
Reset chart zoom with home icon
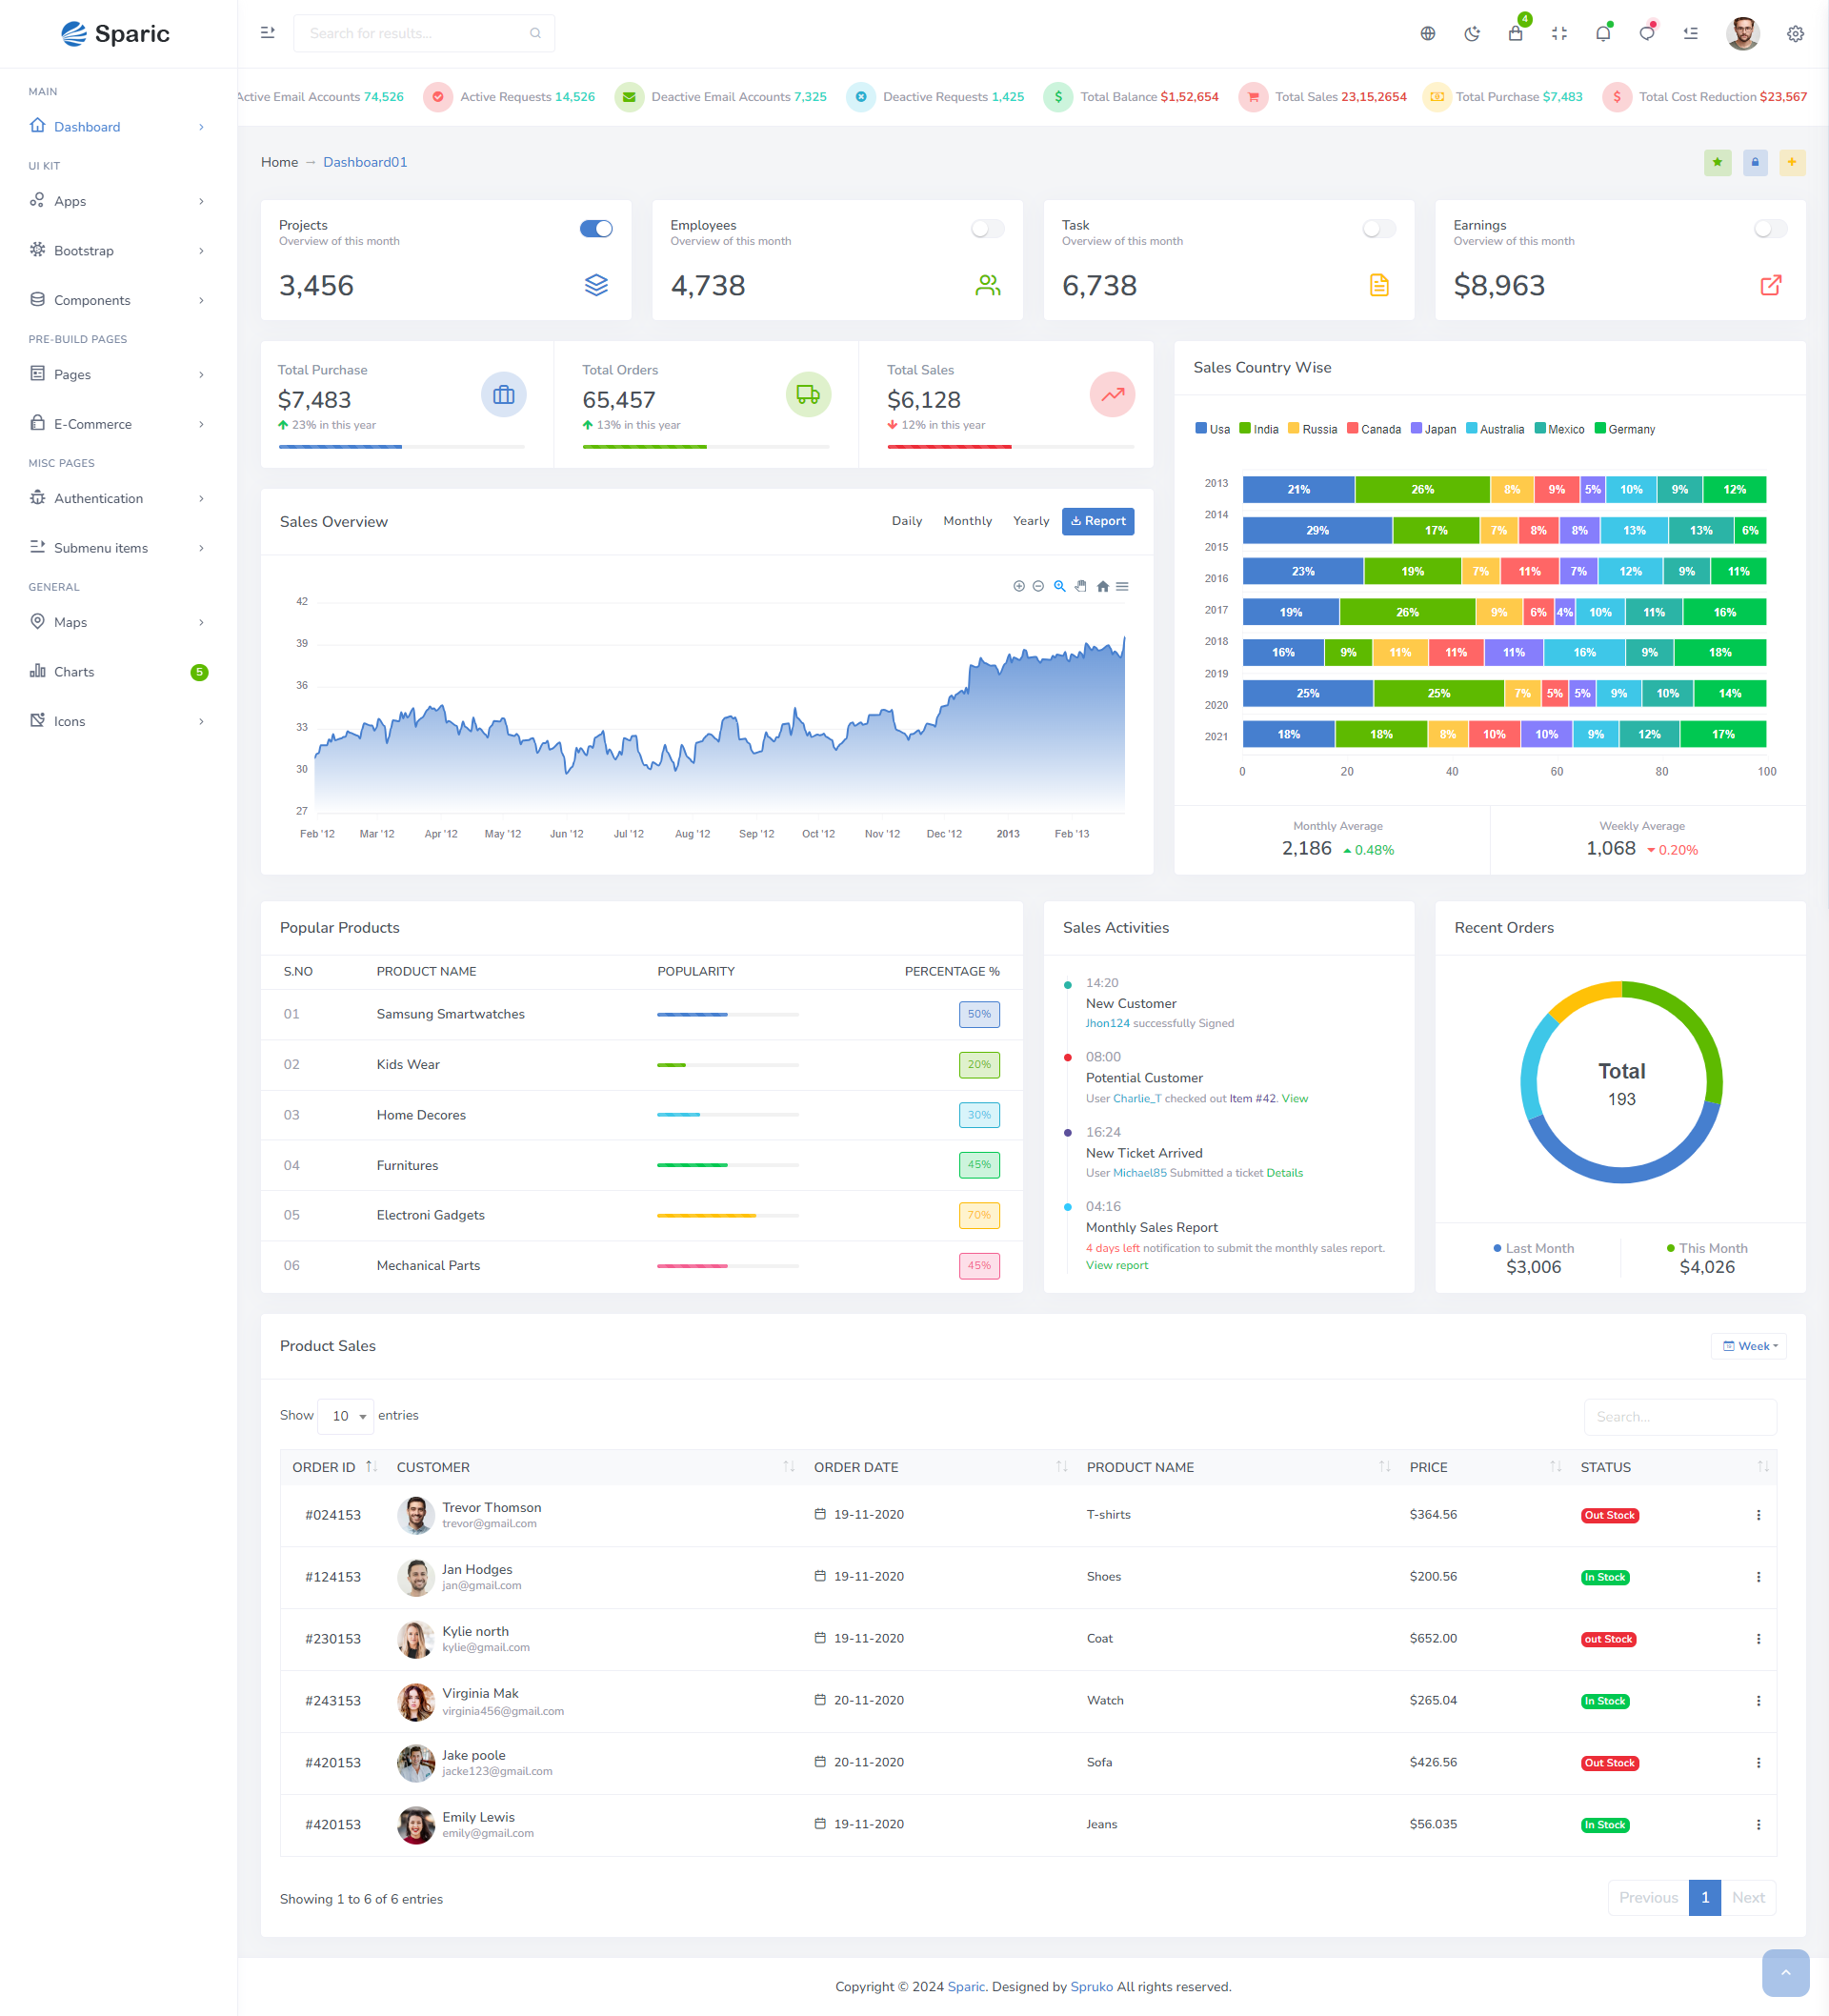point(1102,587)
